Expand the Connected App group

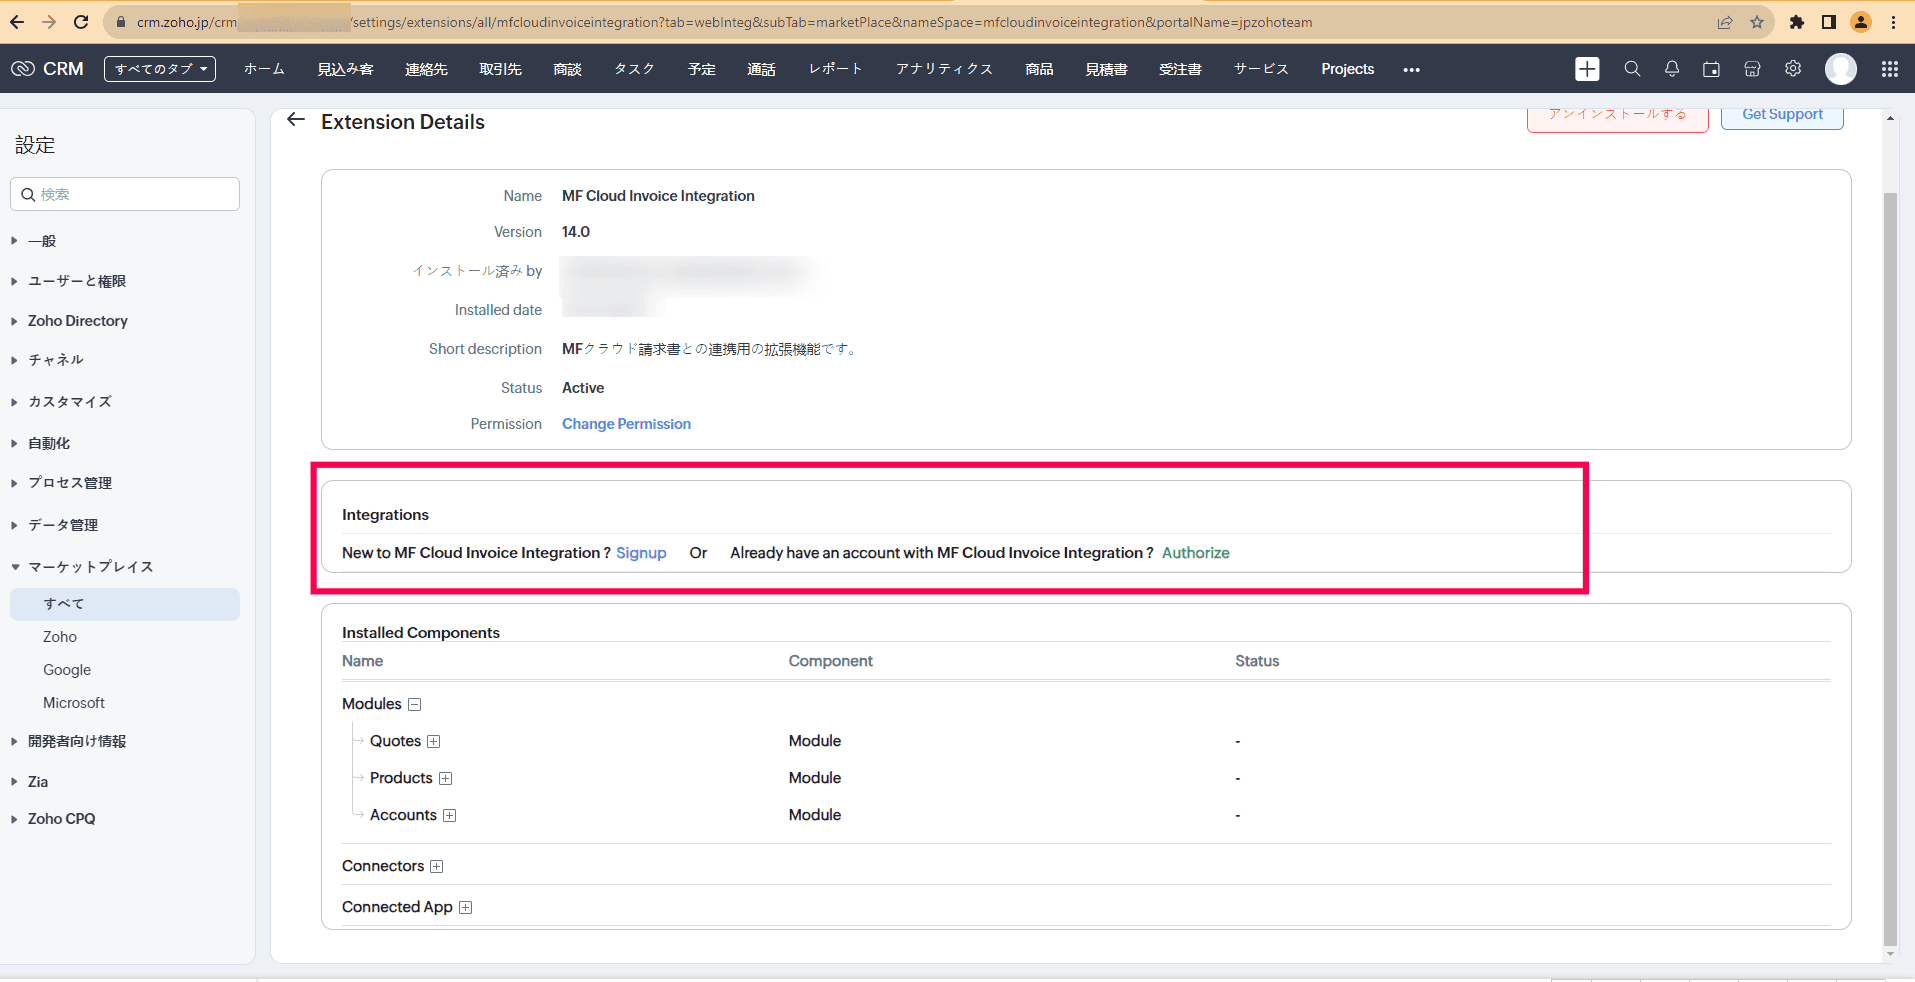coord(465,907)
